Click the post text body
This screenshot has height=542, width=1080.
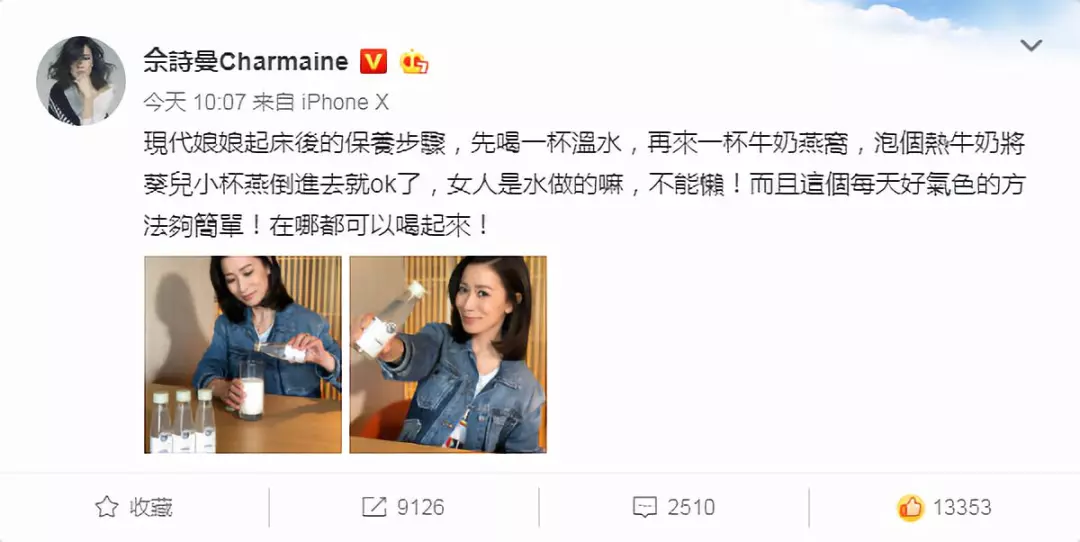point(585,185)
